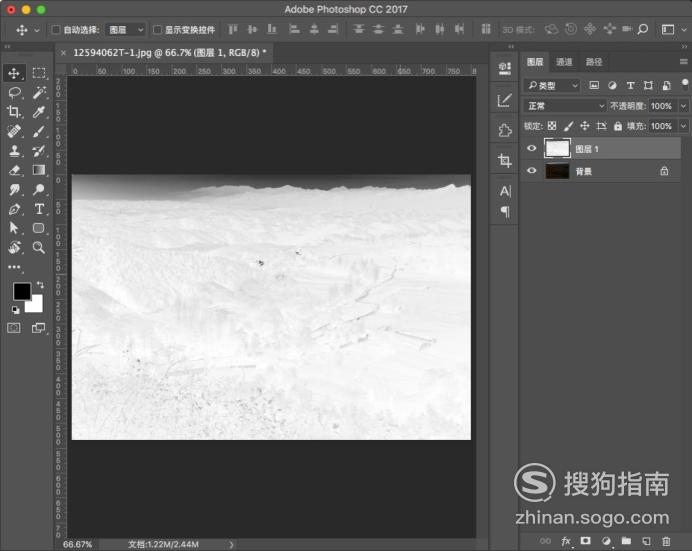
Task: Swap foreground and background colors
Action: coord(40,285)
